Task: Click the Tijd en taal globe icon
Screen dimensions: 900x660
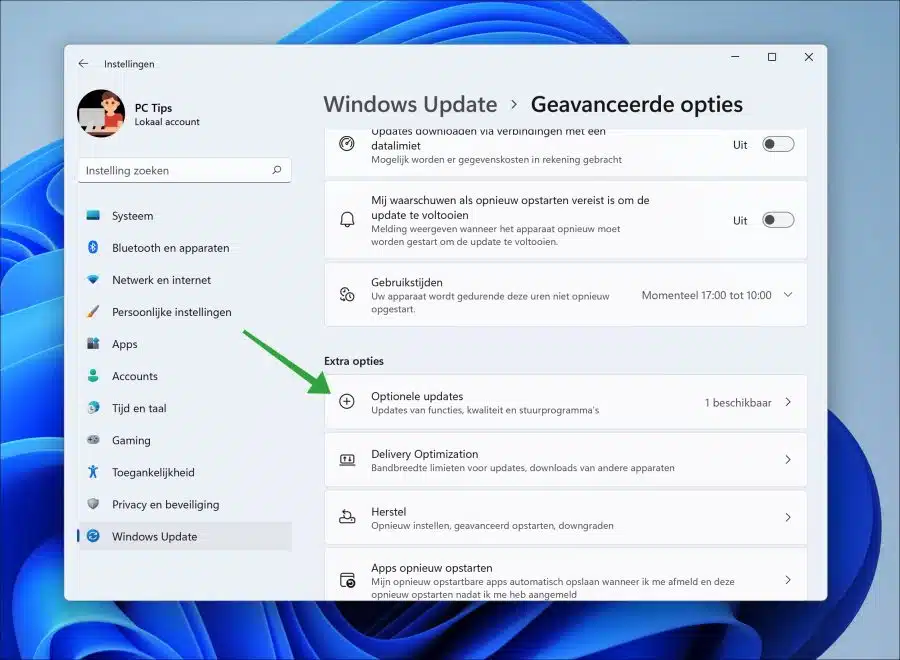Action: pos(93,407)
